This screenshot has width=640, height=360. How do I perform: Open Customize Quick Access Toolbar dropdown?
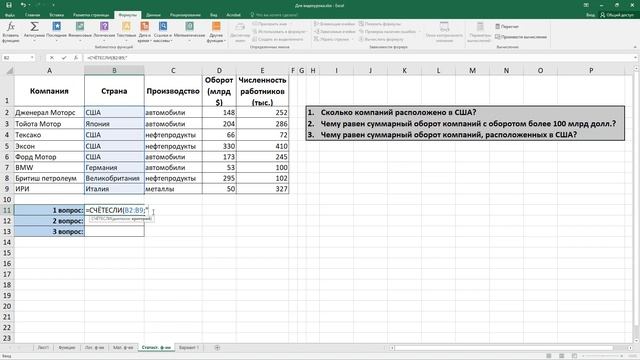(53, 5)
